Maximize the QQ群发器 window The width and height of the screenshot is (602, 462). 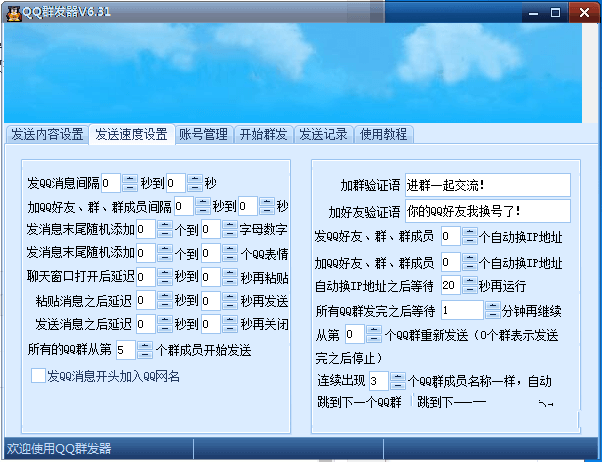click(x=555, y=13)
